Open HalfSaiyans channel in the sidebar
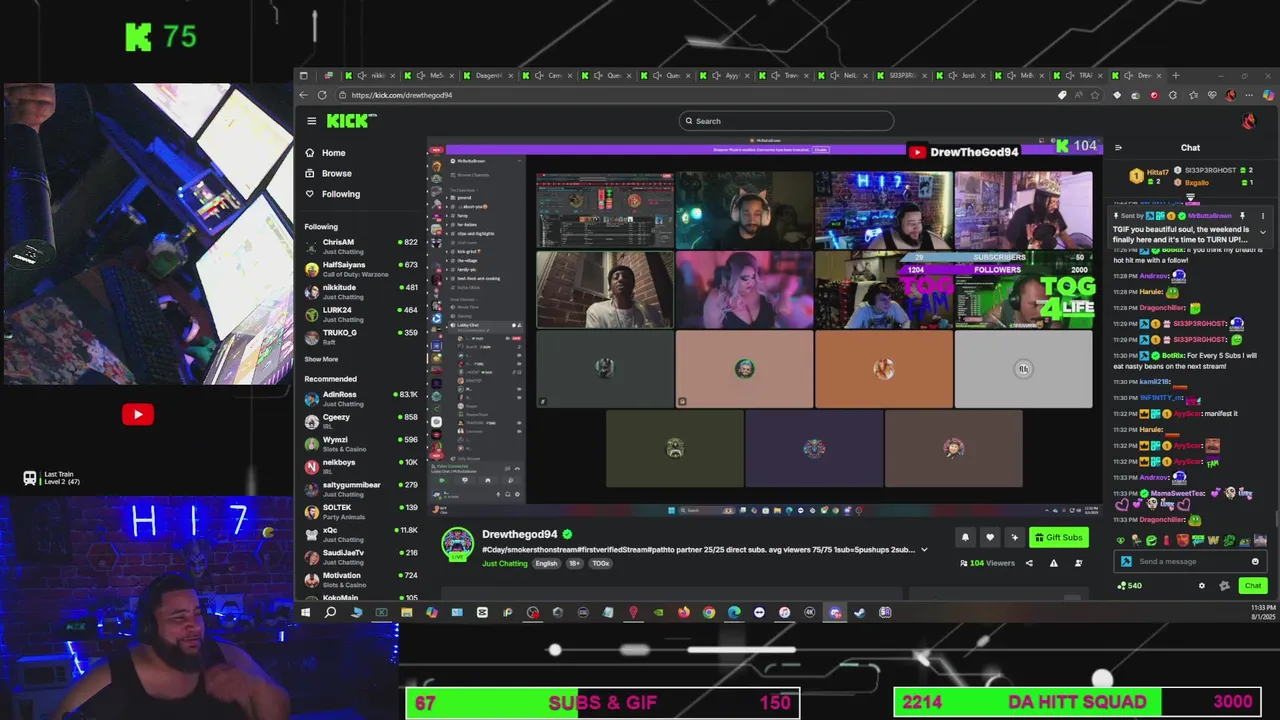Viewport: 1280px width, 720px height. (x=361, y=269)
